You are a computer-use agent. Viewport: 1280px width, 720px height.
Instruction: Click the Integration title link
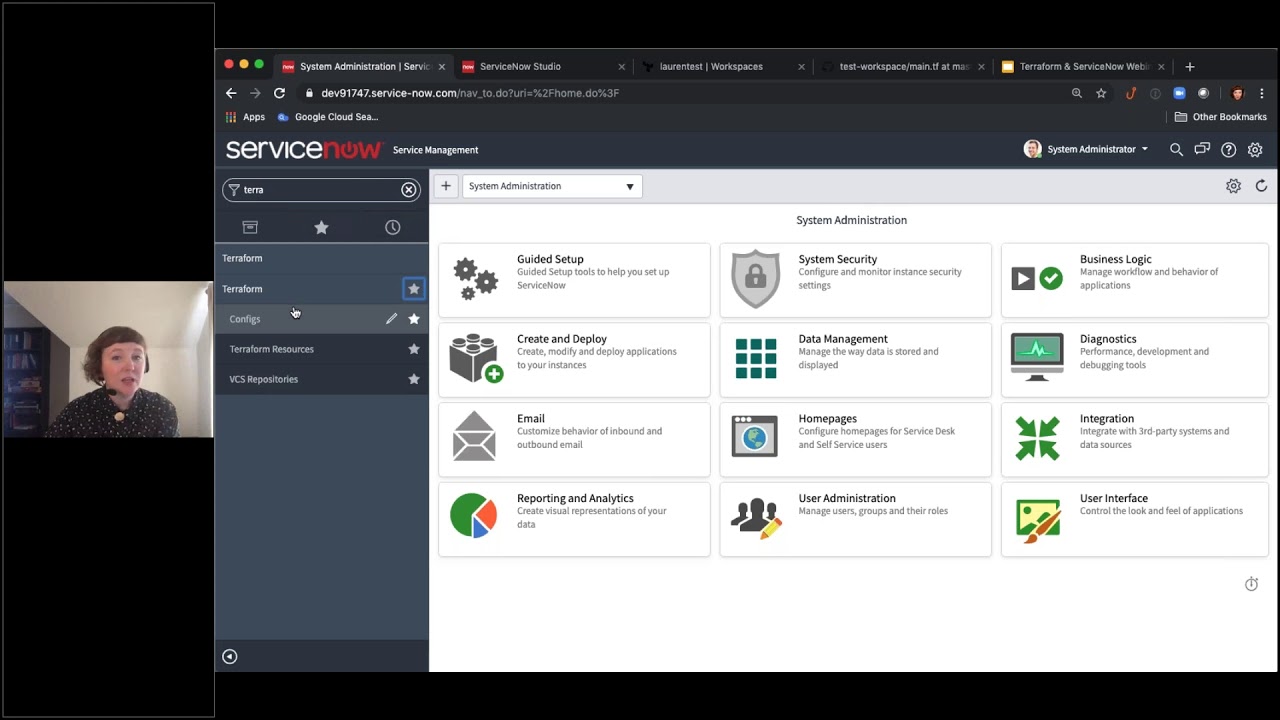(x=1107, y=419)
